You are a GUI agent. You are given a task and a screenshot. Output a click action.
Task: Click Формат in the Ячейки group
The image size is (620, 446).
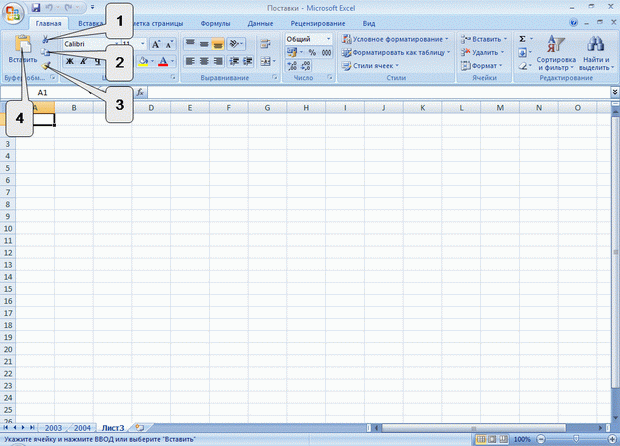coord(481,66)
